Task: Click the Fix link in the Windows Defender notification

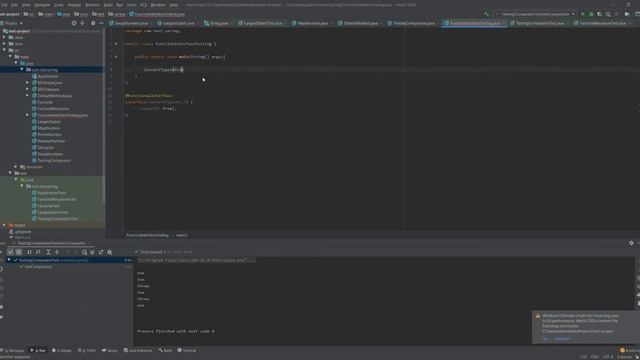Action: [545, 339]
